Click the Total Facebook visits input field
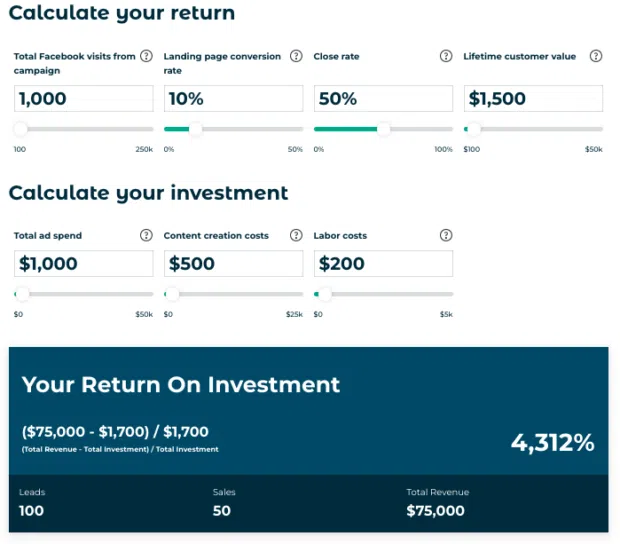The width and height of the screenshot is (620, 544). (x=83, y=98)
